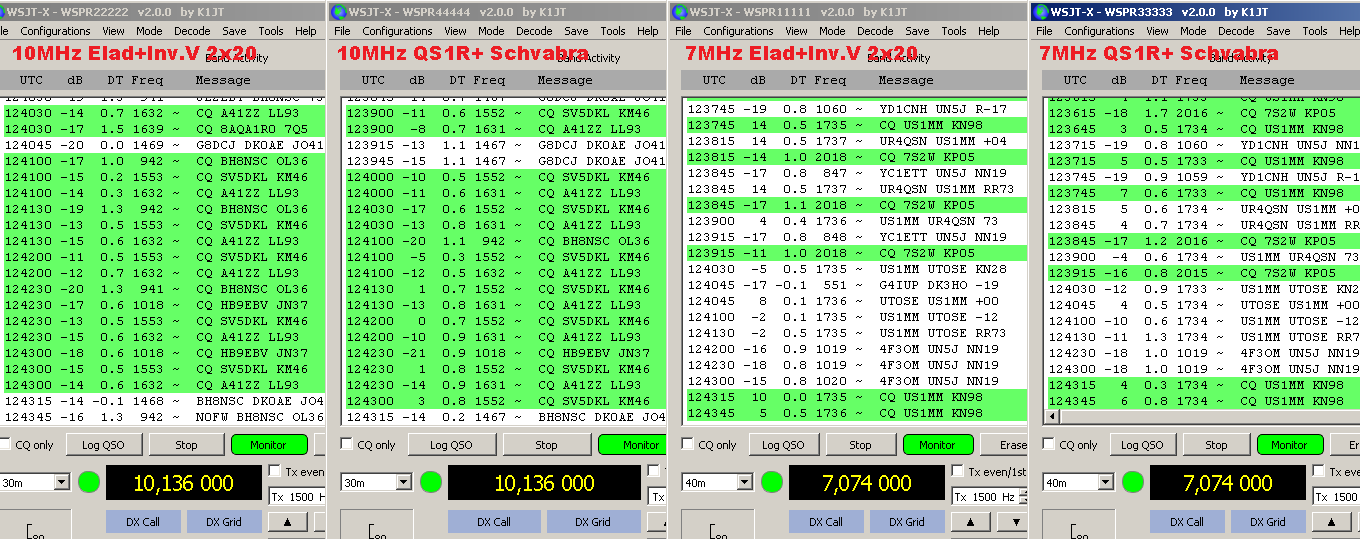Enable Tx even/1st checkbox in WSPR11111 window

click(x=958, y=471)
